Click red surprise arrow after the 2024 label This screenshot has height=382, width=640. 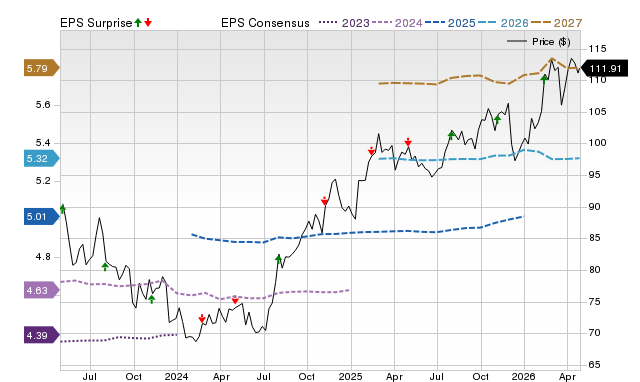pos(202,318)
